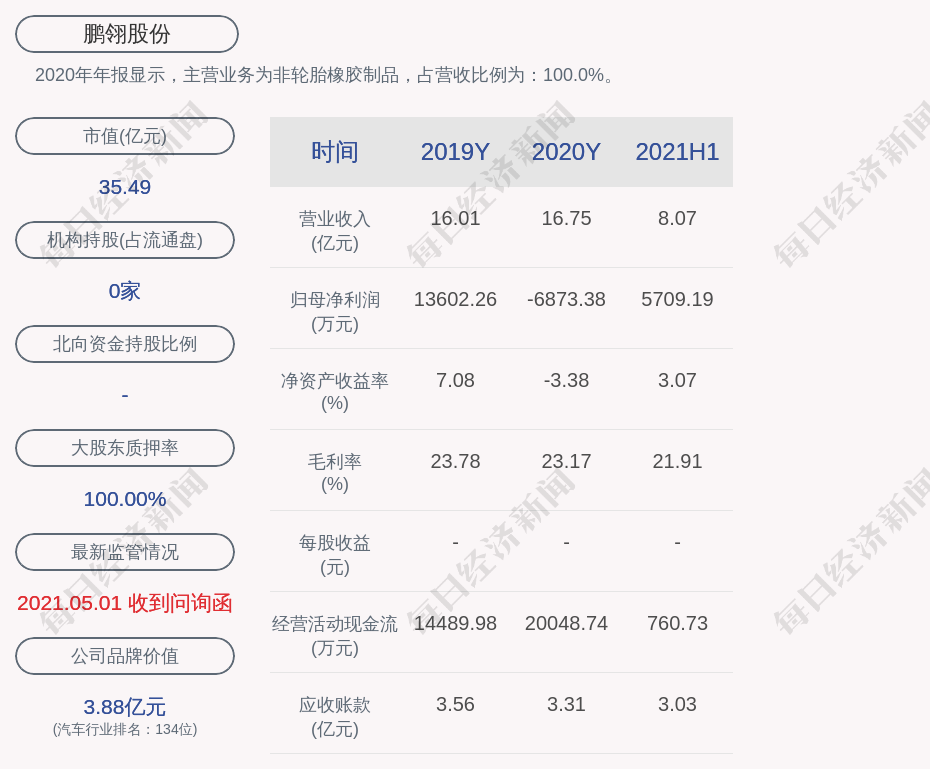
Task: Click revenue value 16.75
Action: pos(566,218)
